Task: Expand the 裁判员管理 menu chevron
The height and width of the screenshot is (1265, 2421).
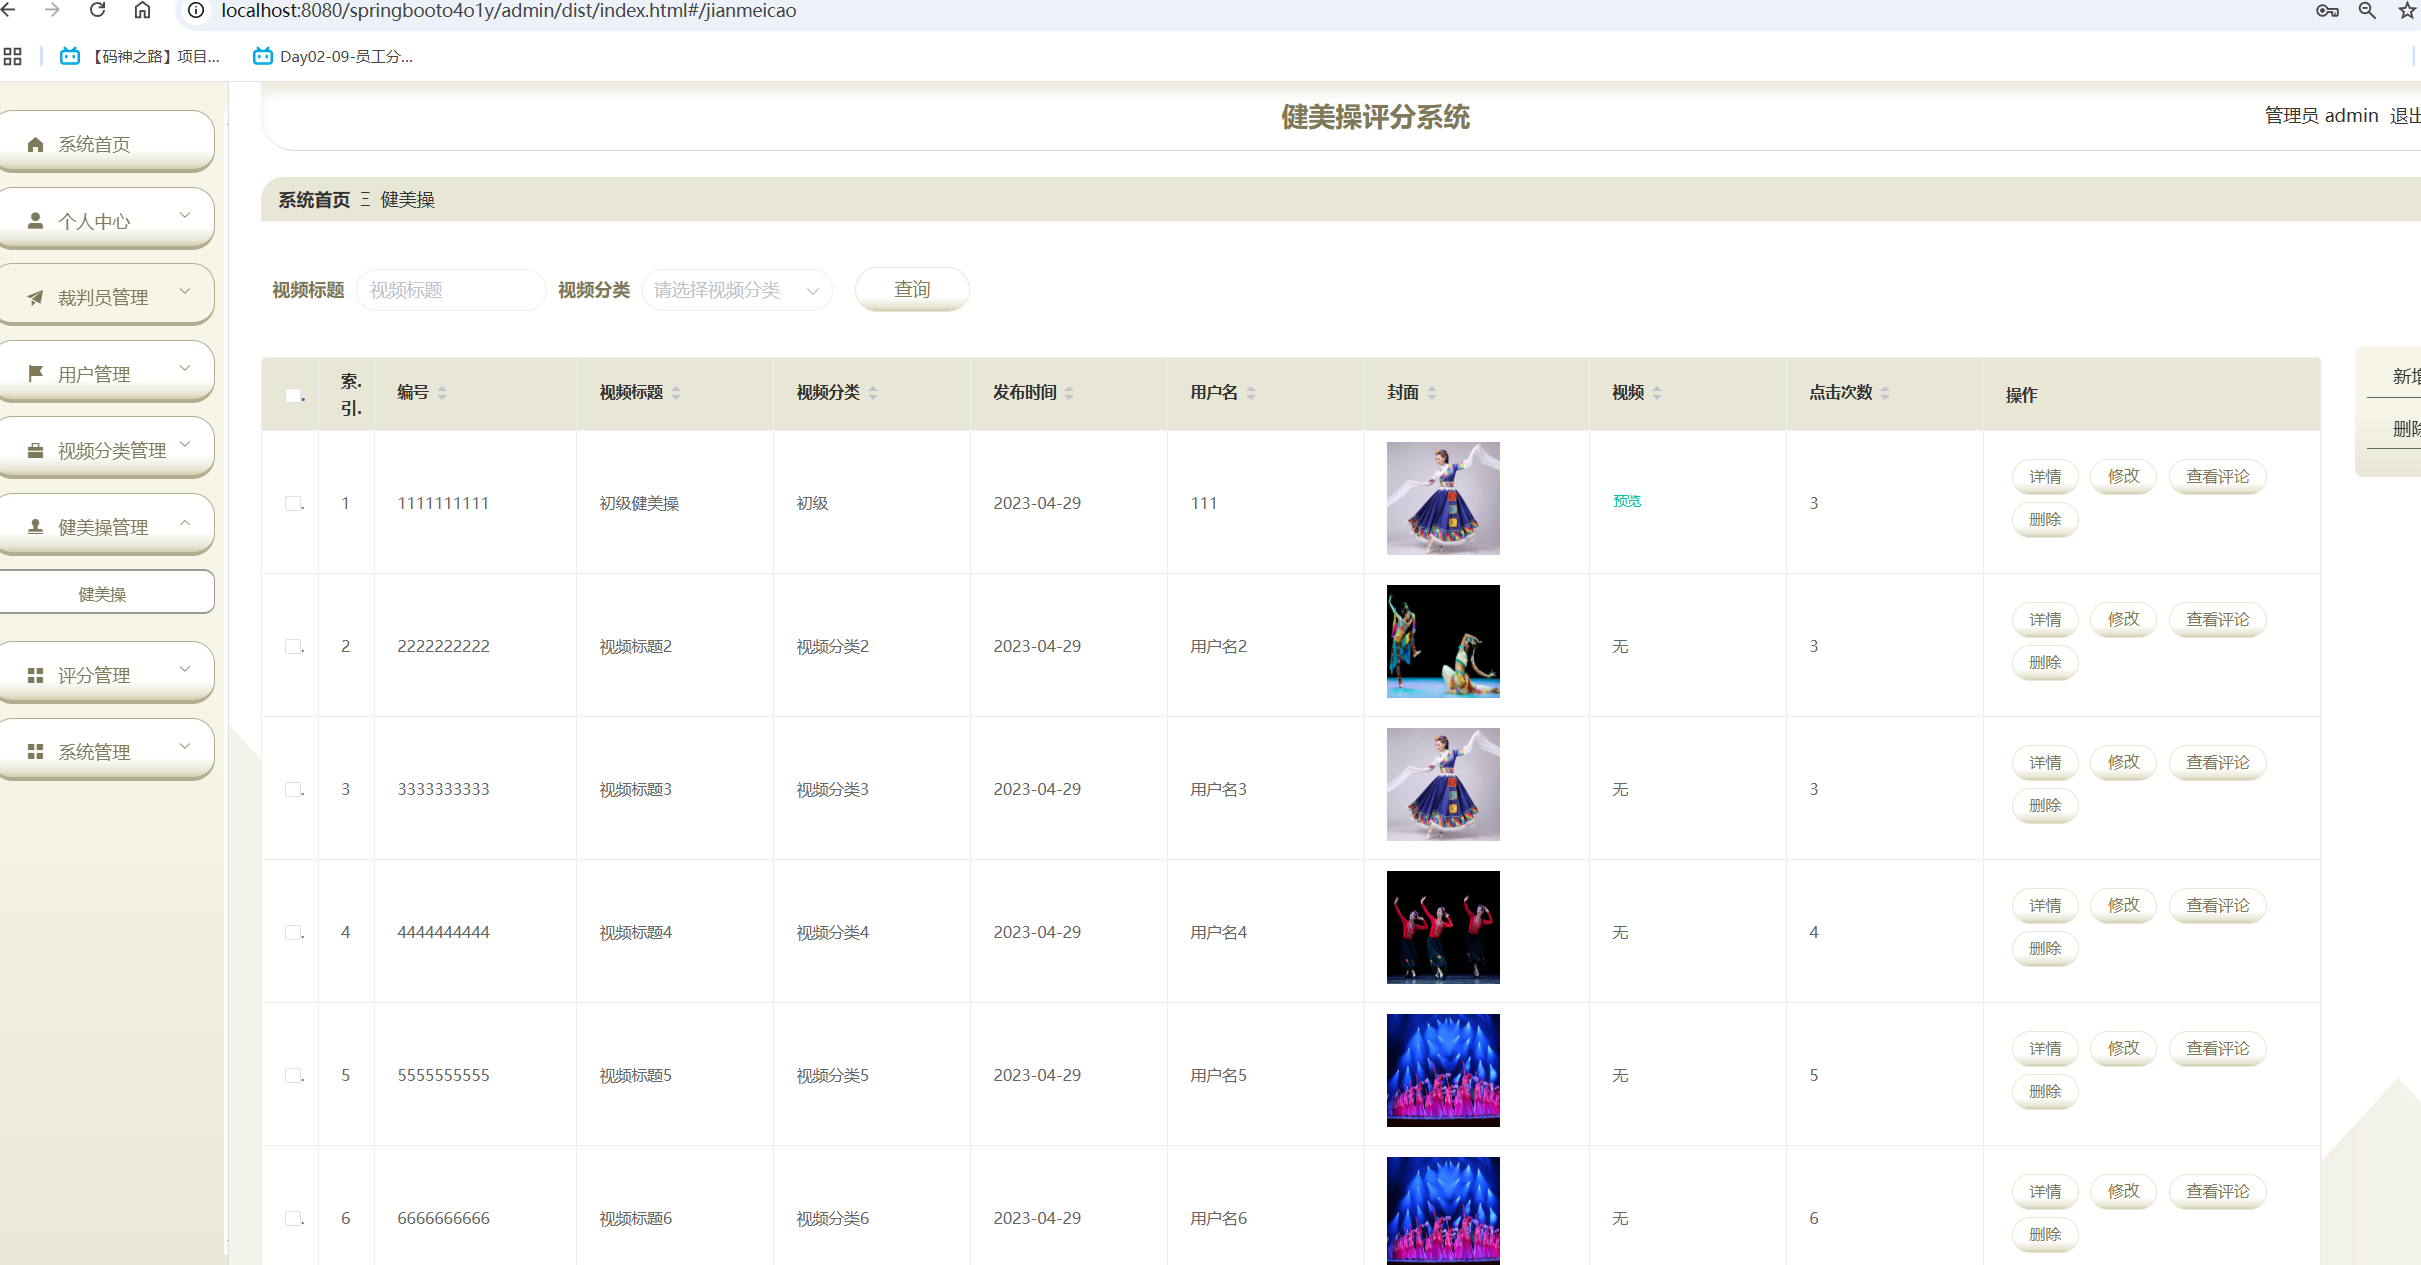Action: pos(185,291)
